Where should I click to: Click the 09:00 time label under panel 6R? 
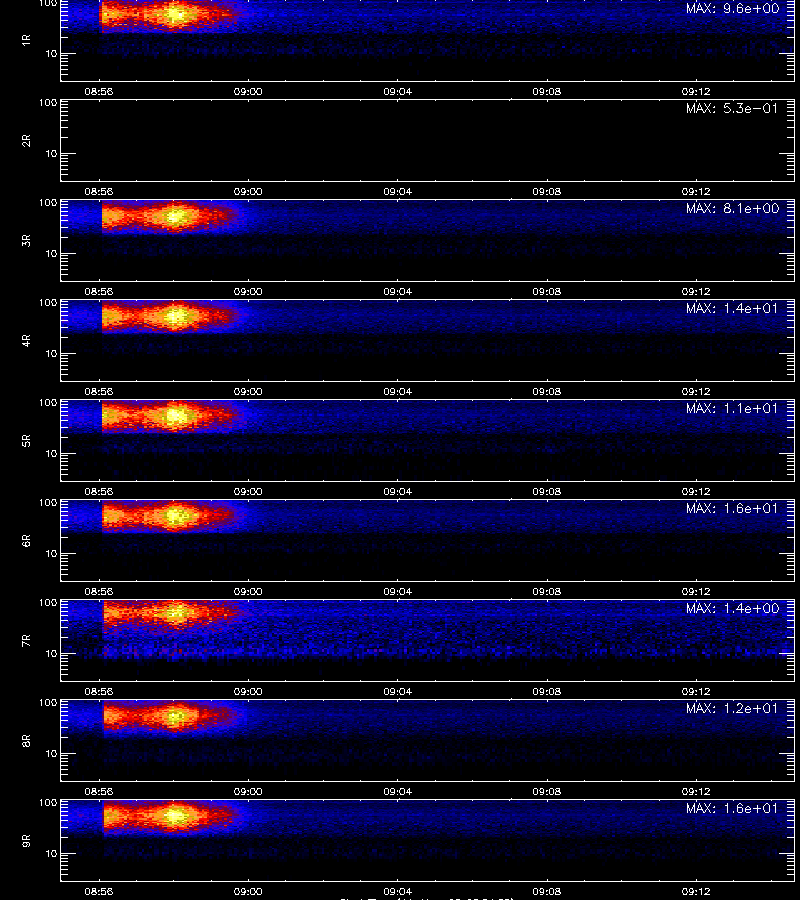pyautogui.click(x=248, y=591)
